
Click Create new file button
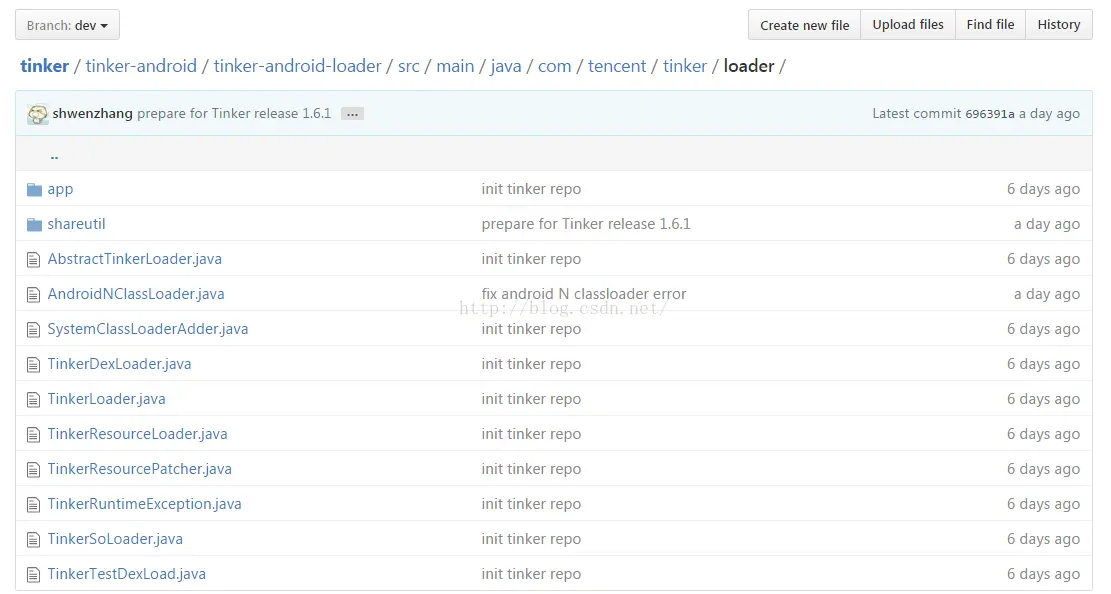[x=804, y=25]
